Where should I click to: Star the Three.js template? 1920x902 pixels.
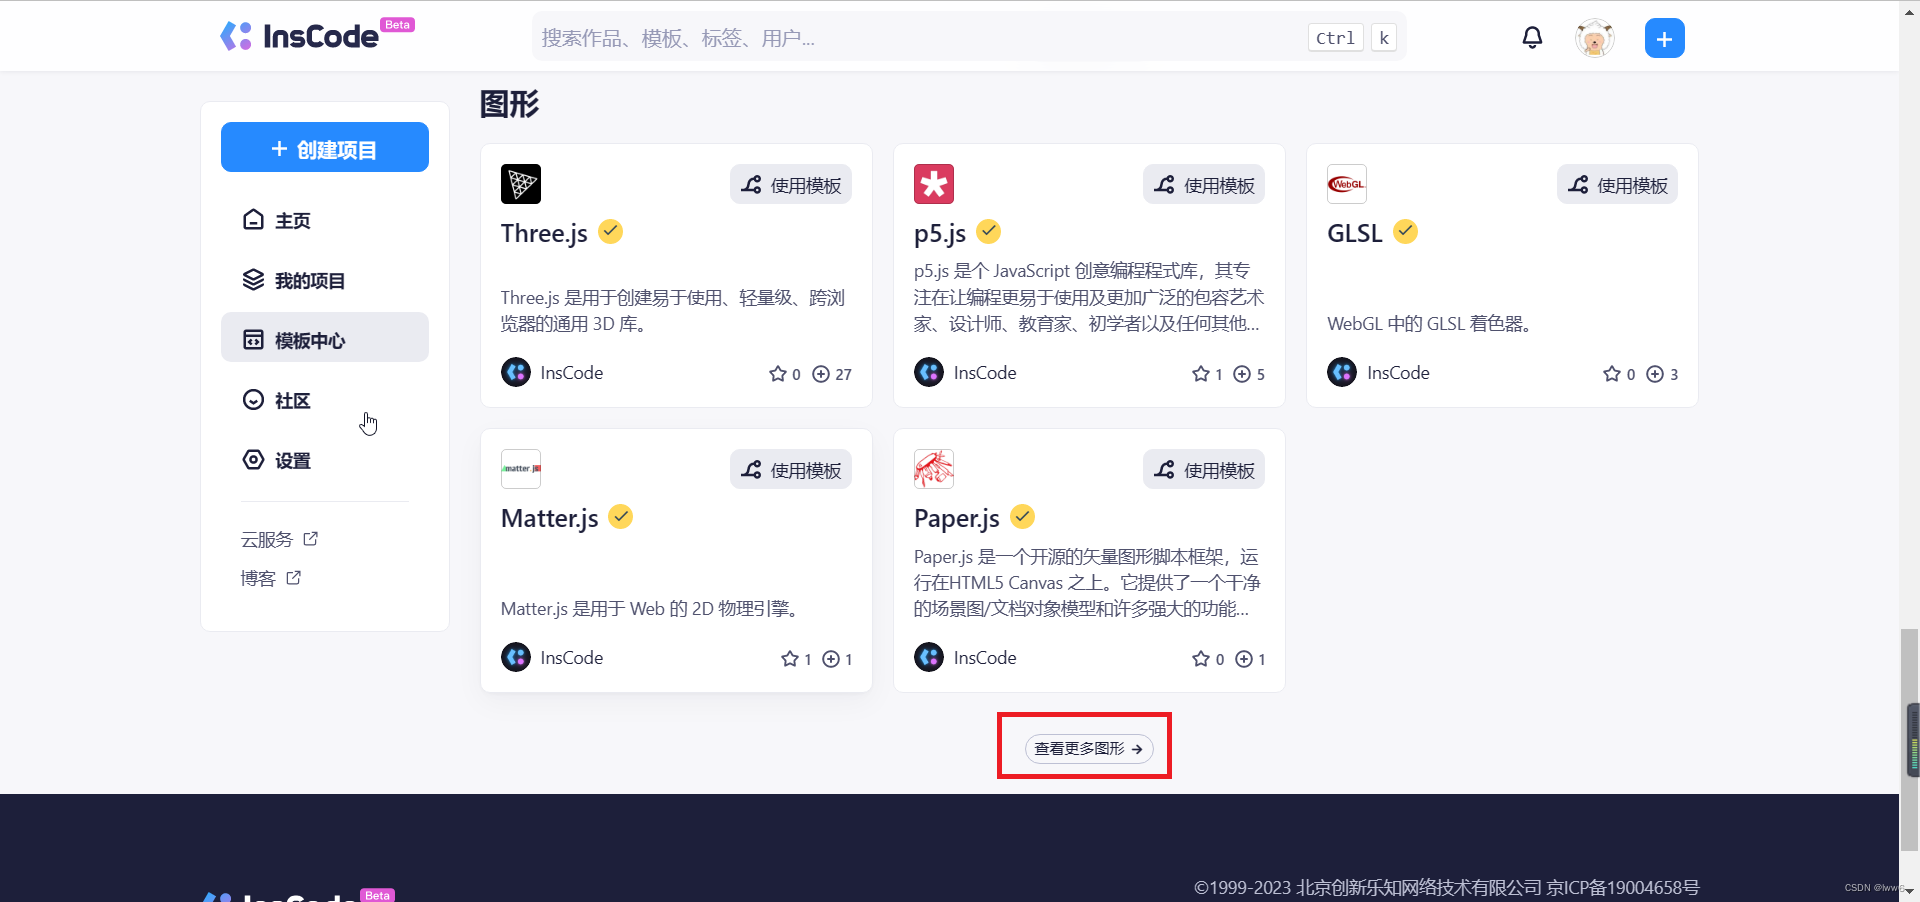tap(778, 374)
